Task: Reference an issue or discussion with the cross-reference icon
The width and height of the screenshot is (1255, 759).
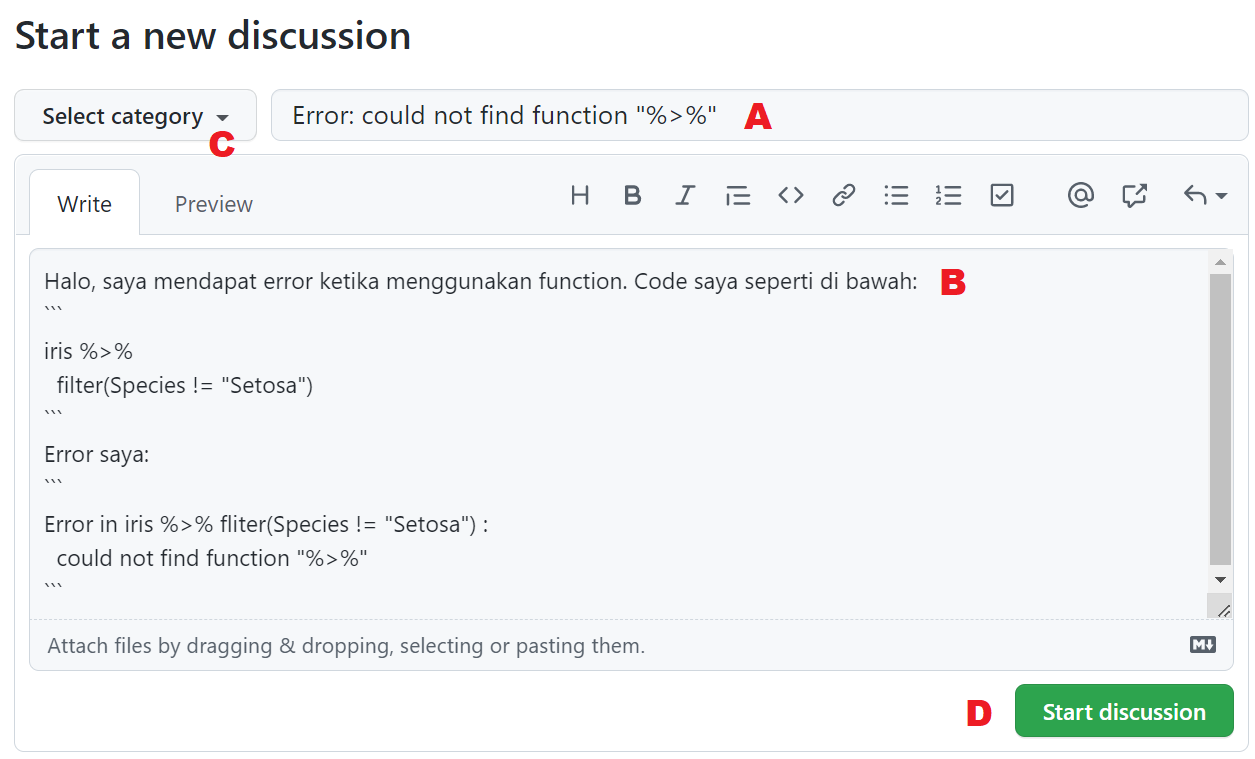Action: pyautogui.click(x=1134, y=195)
